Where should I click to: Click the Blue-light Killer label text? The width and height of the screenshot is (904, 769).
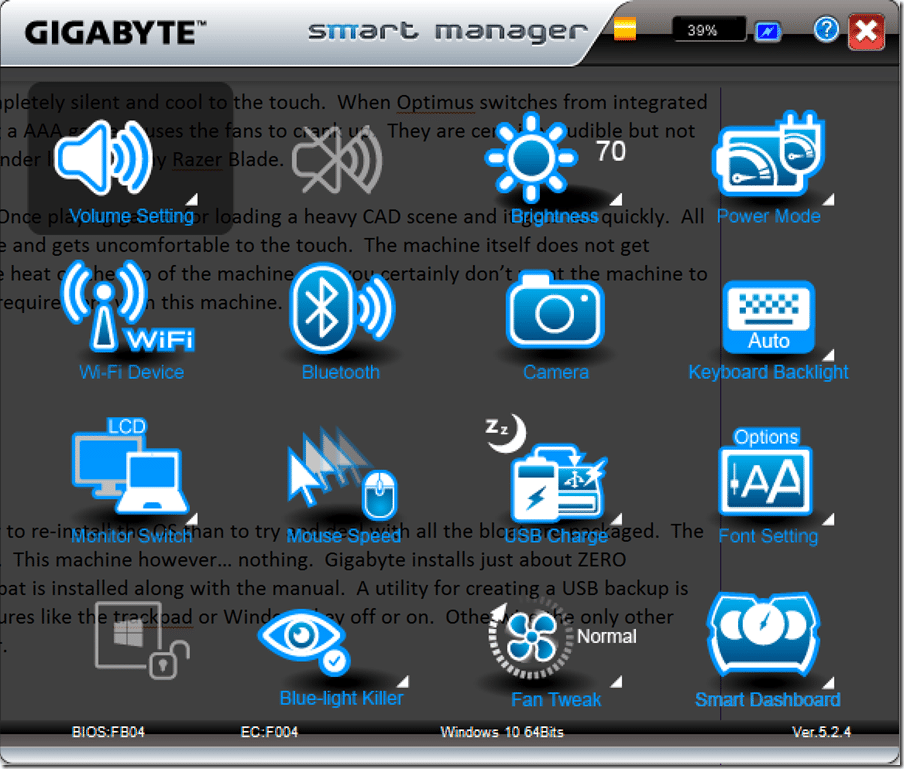point(341,698)
